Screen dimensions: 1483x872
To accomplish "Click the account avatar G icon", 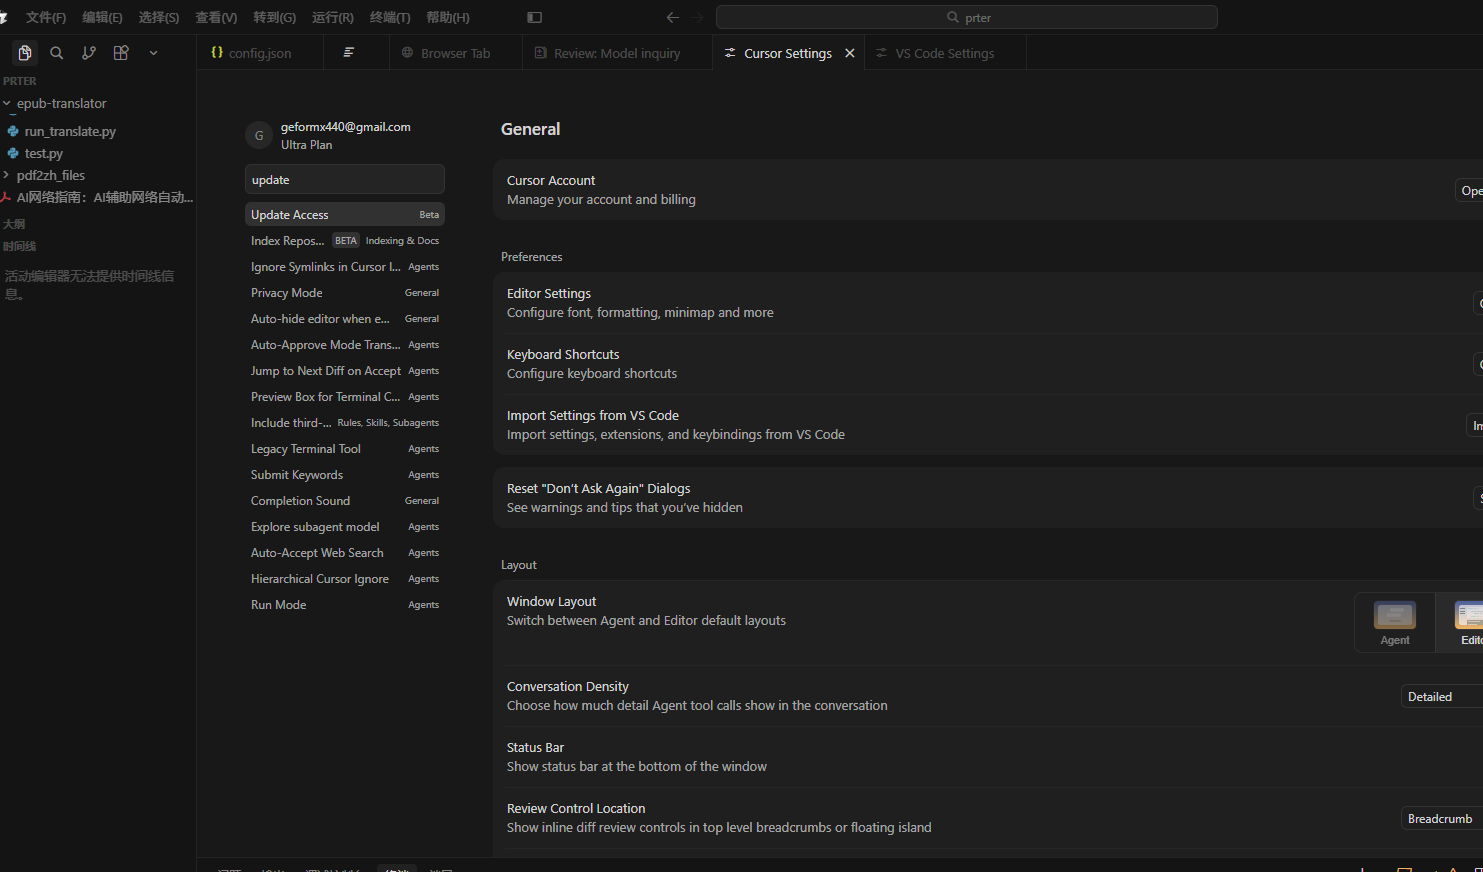I will 259,135.
